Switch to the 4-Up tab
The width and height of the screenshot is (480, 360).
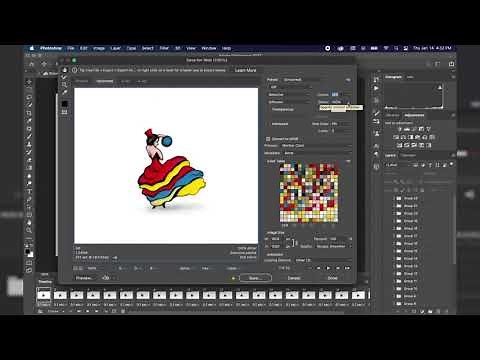(142, 81)
